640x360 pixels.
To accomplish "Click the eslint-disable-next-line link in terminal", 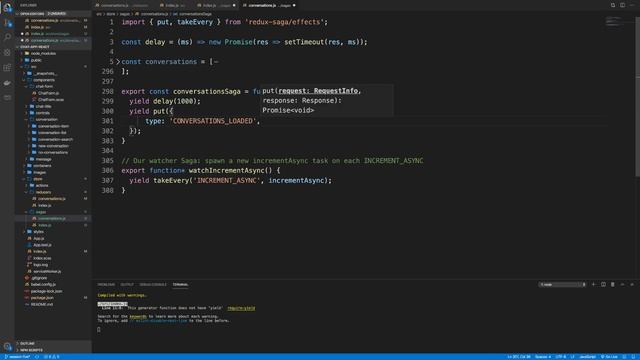I will tap(158, 321).
